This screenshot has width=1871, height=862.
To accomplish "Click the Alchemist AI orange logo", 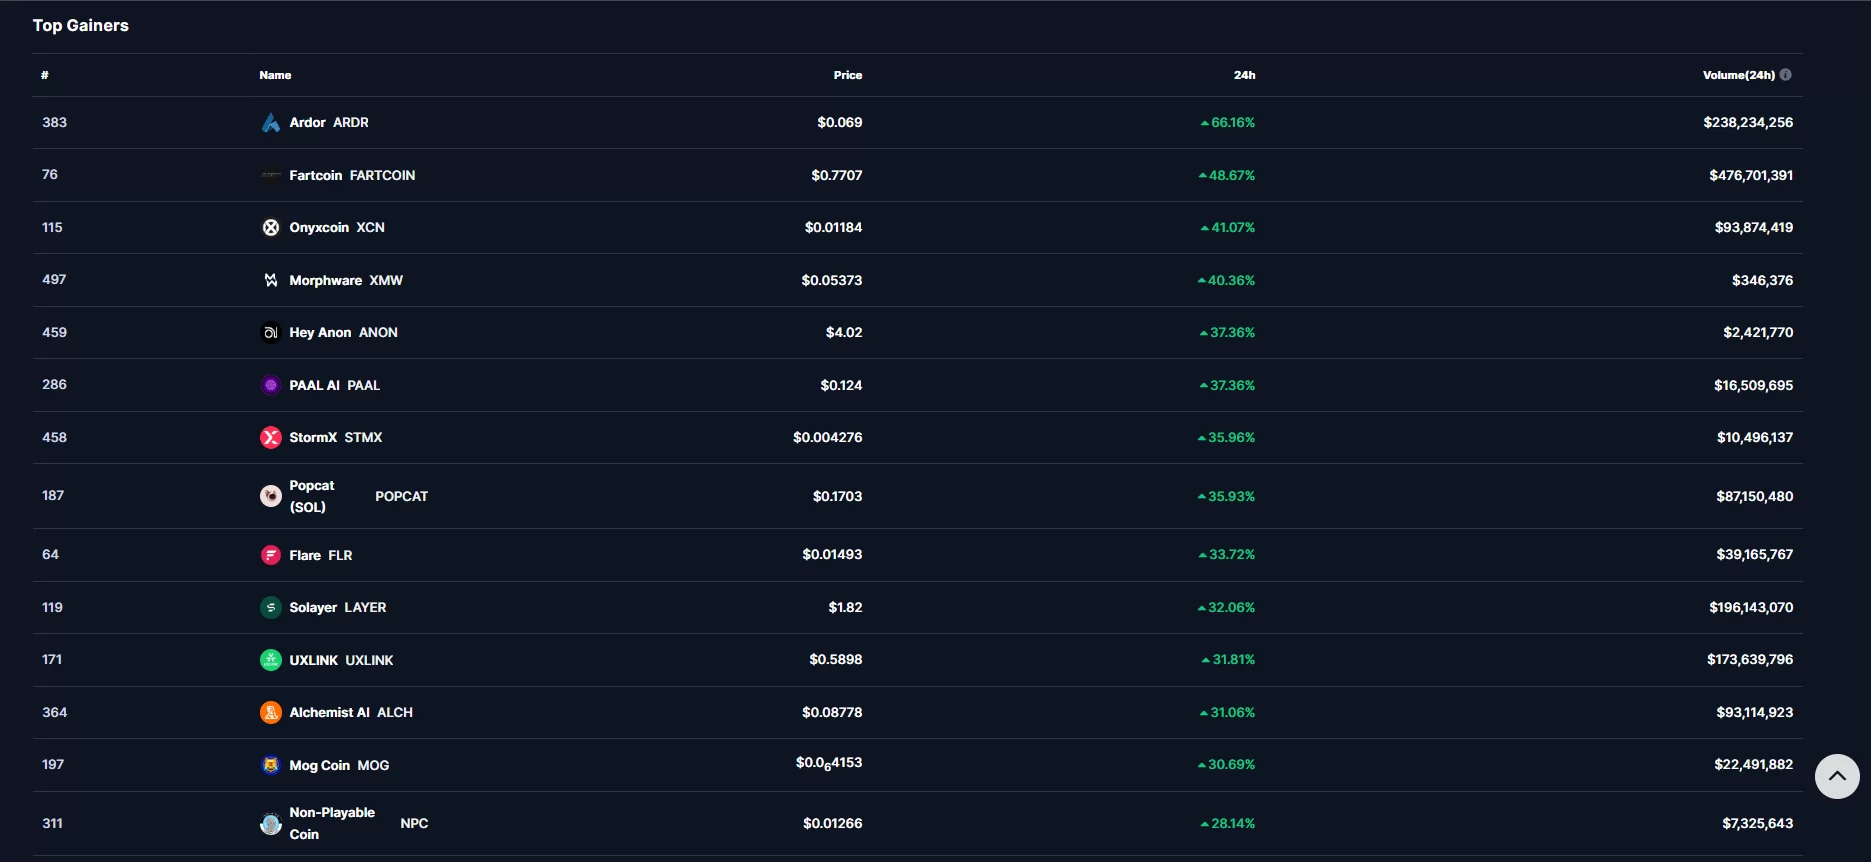I will (x=270, y=713).
